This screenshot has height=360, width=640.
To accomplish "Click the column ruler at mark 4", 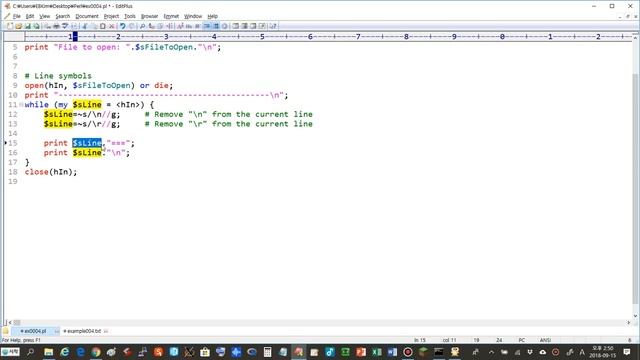I will coord(214,37).
